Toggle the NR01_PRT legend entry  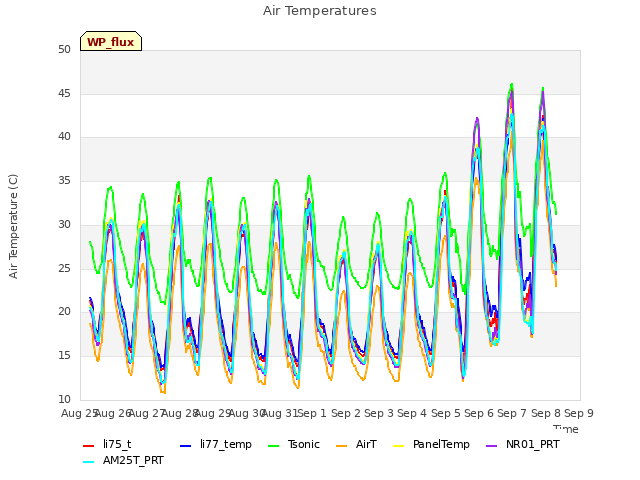[523, 444]
